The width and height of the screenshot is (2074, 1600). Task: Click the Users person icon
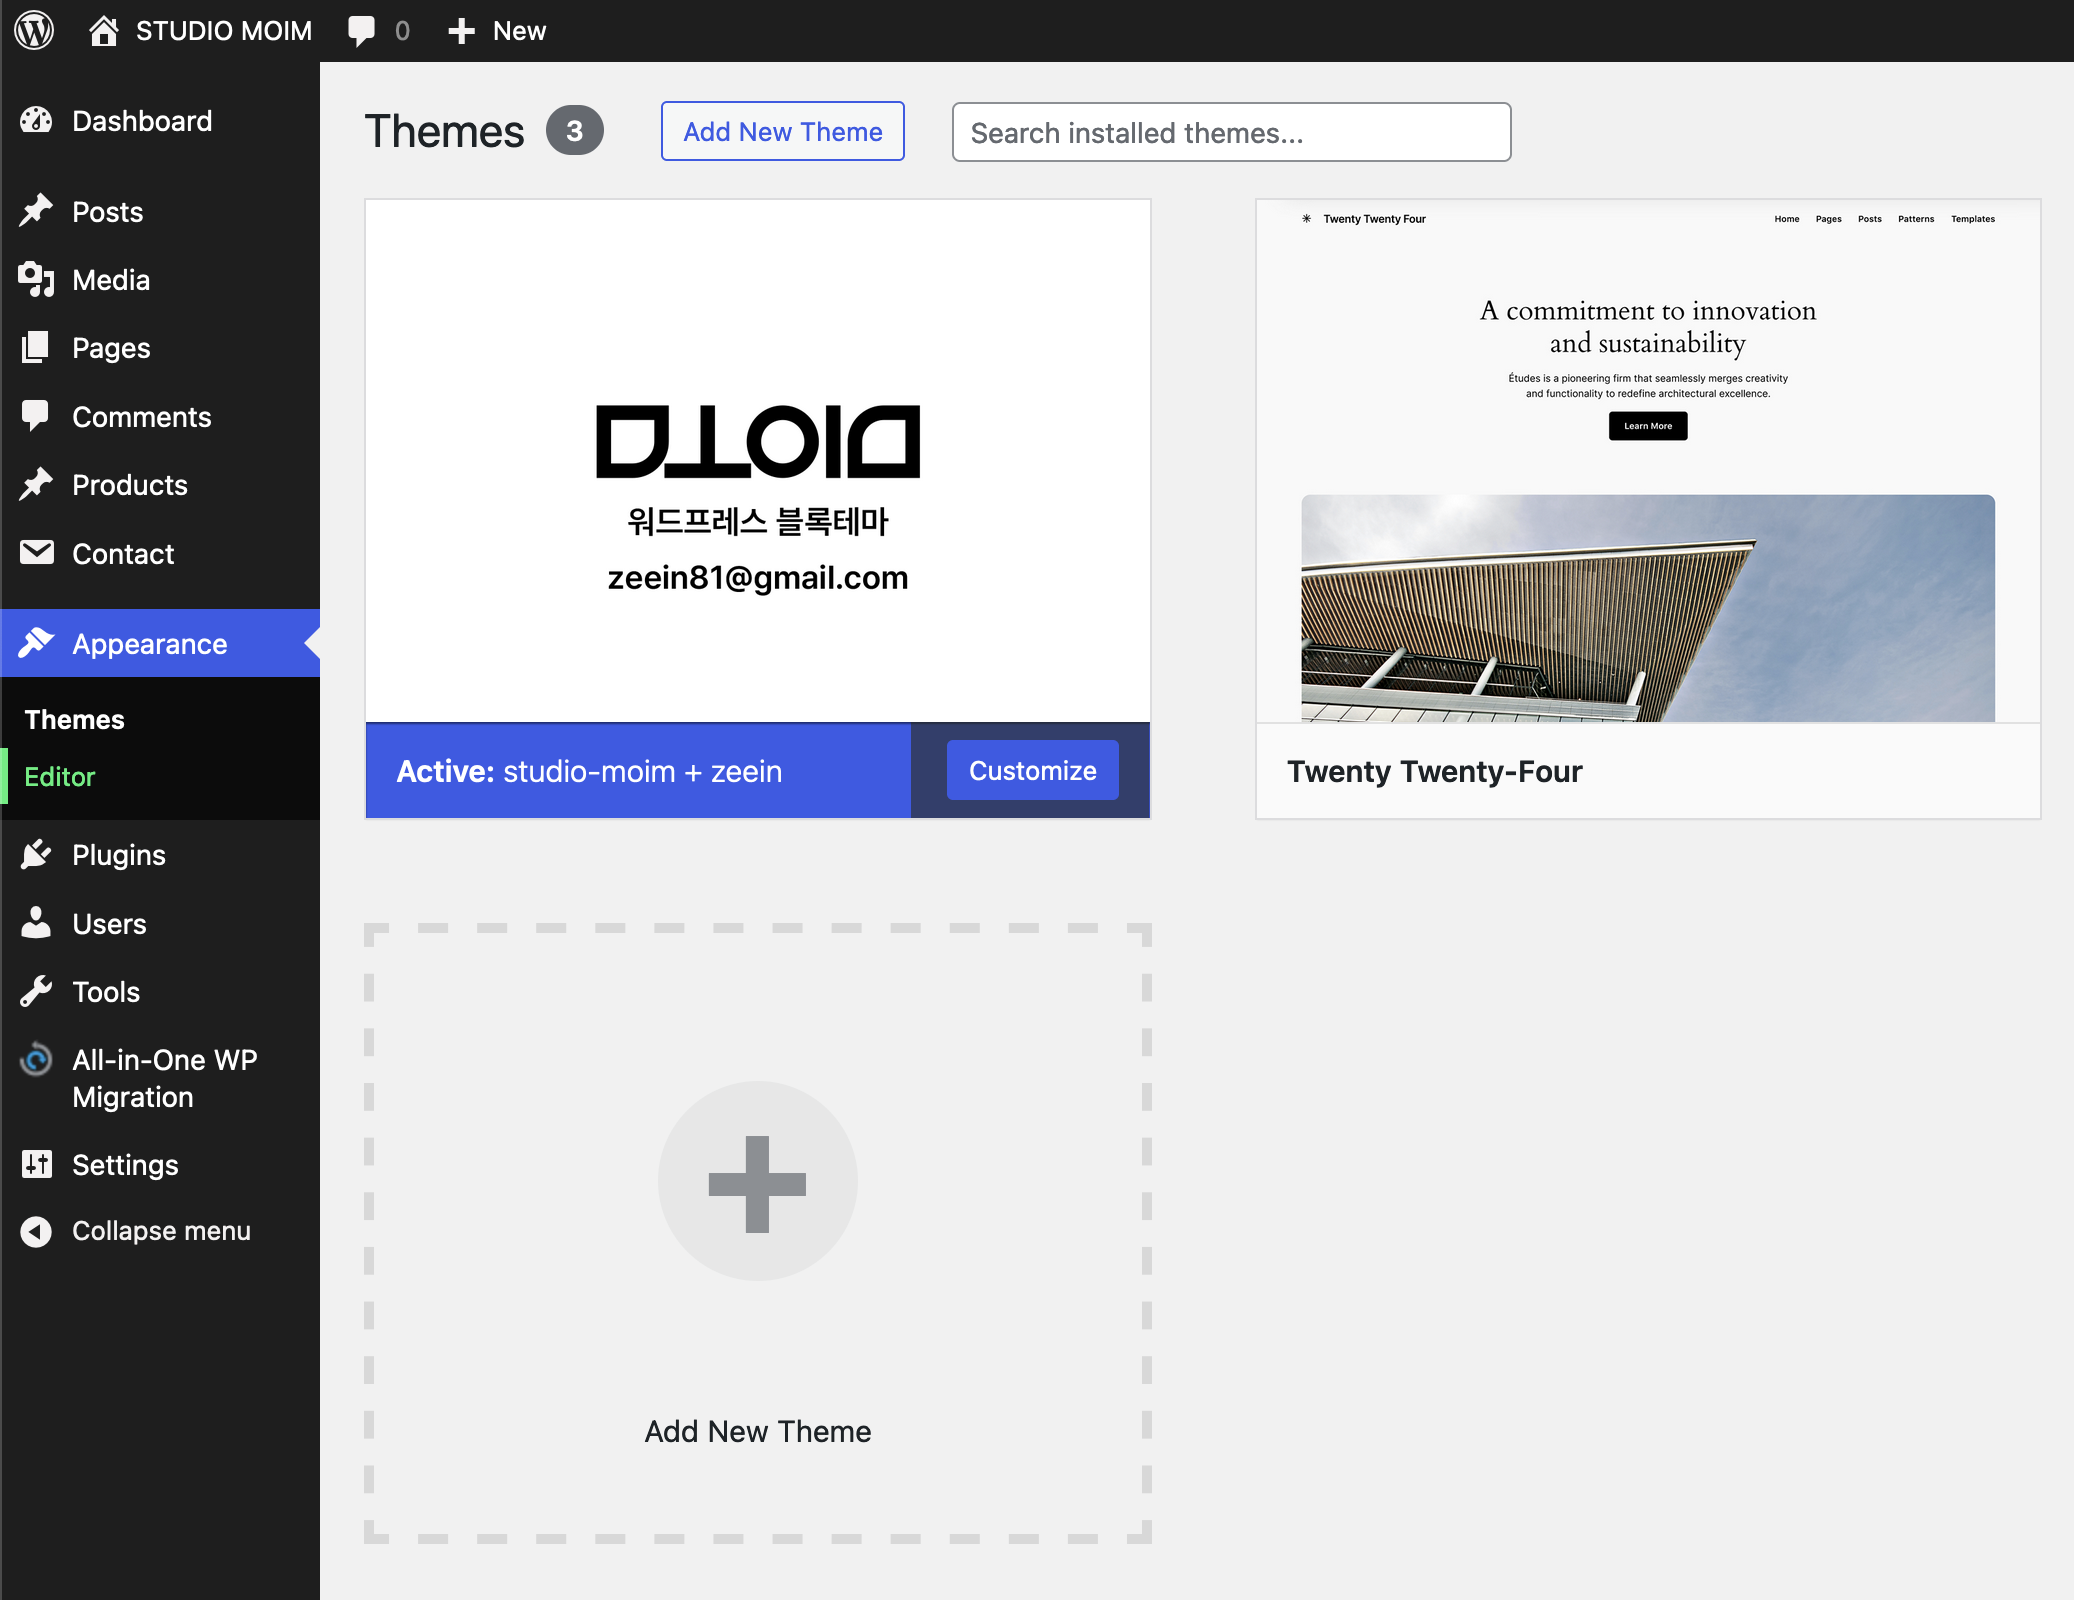pos(36,923)
